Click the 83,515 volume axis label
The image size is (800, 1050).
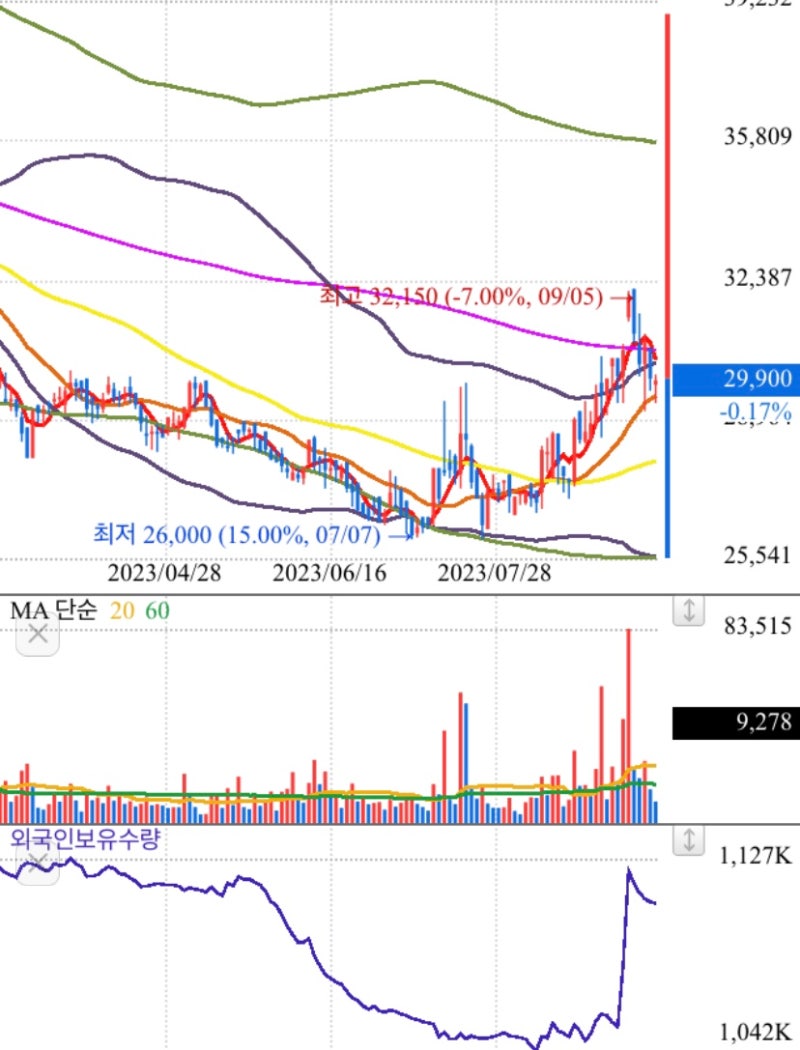757,626
